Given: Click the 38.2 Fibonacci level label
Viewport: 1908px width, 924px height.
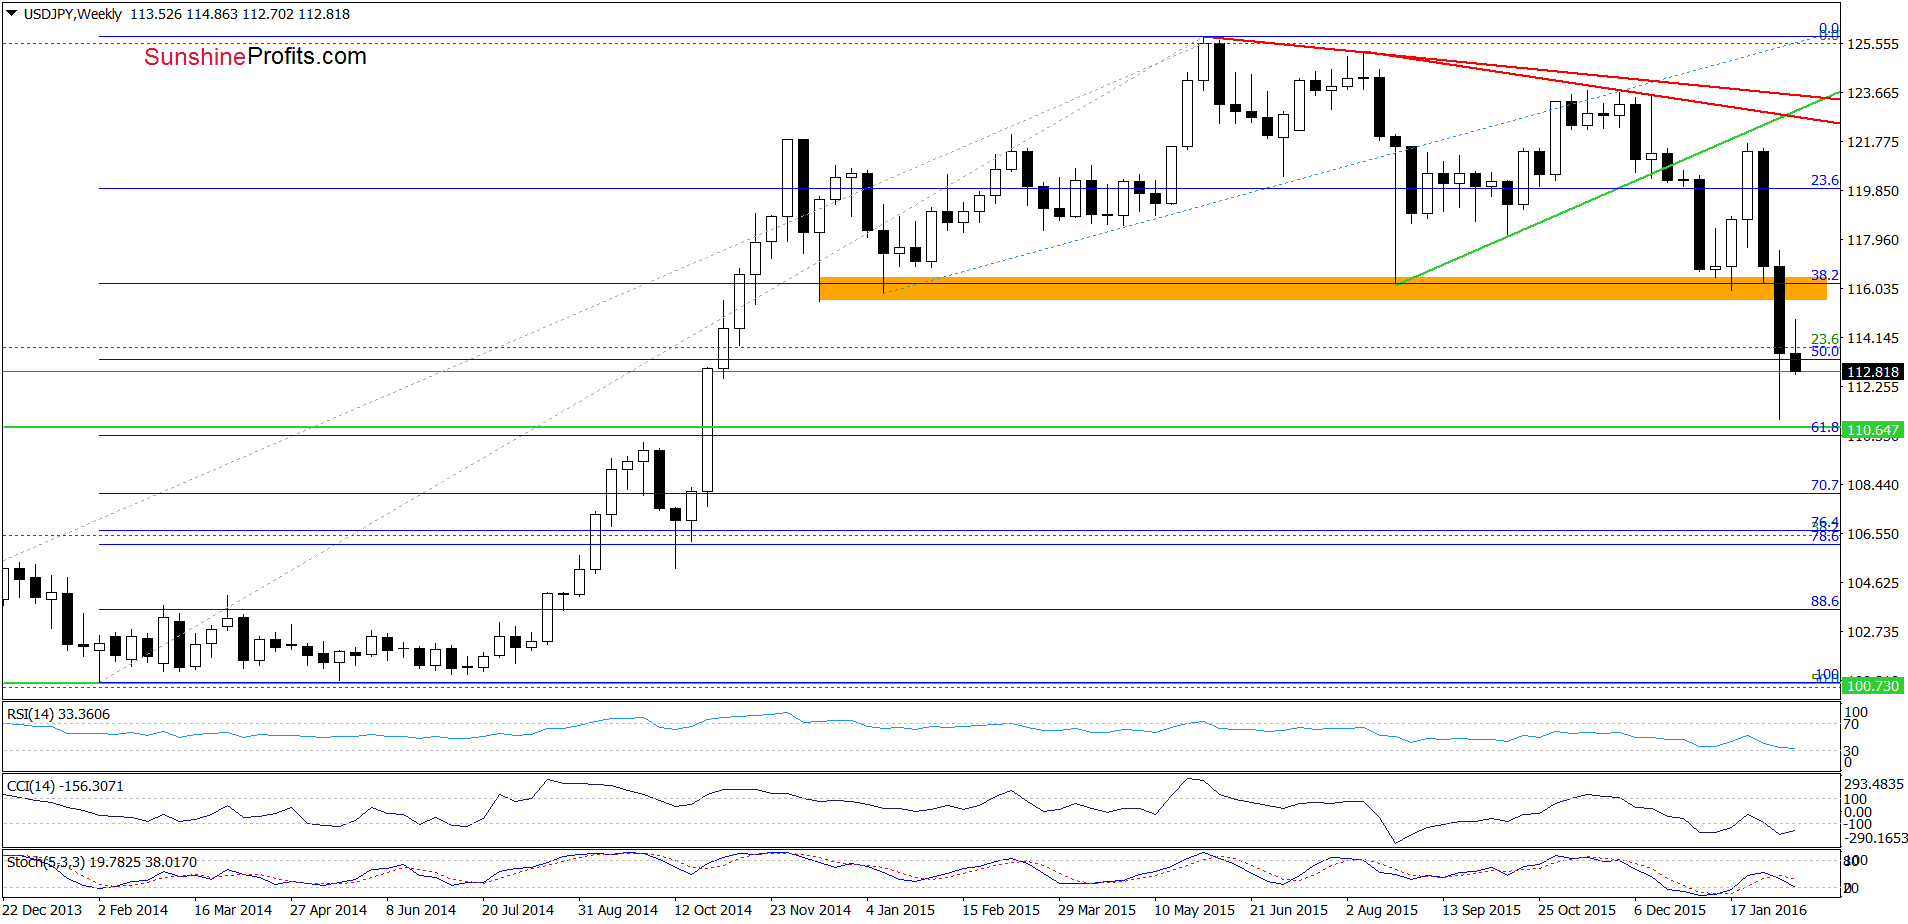Looking at the screenshot, I should click(x=1825, y=275).
